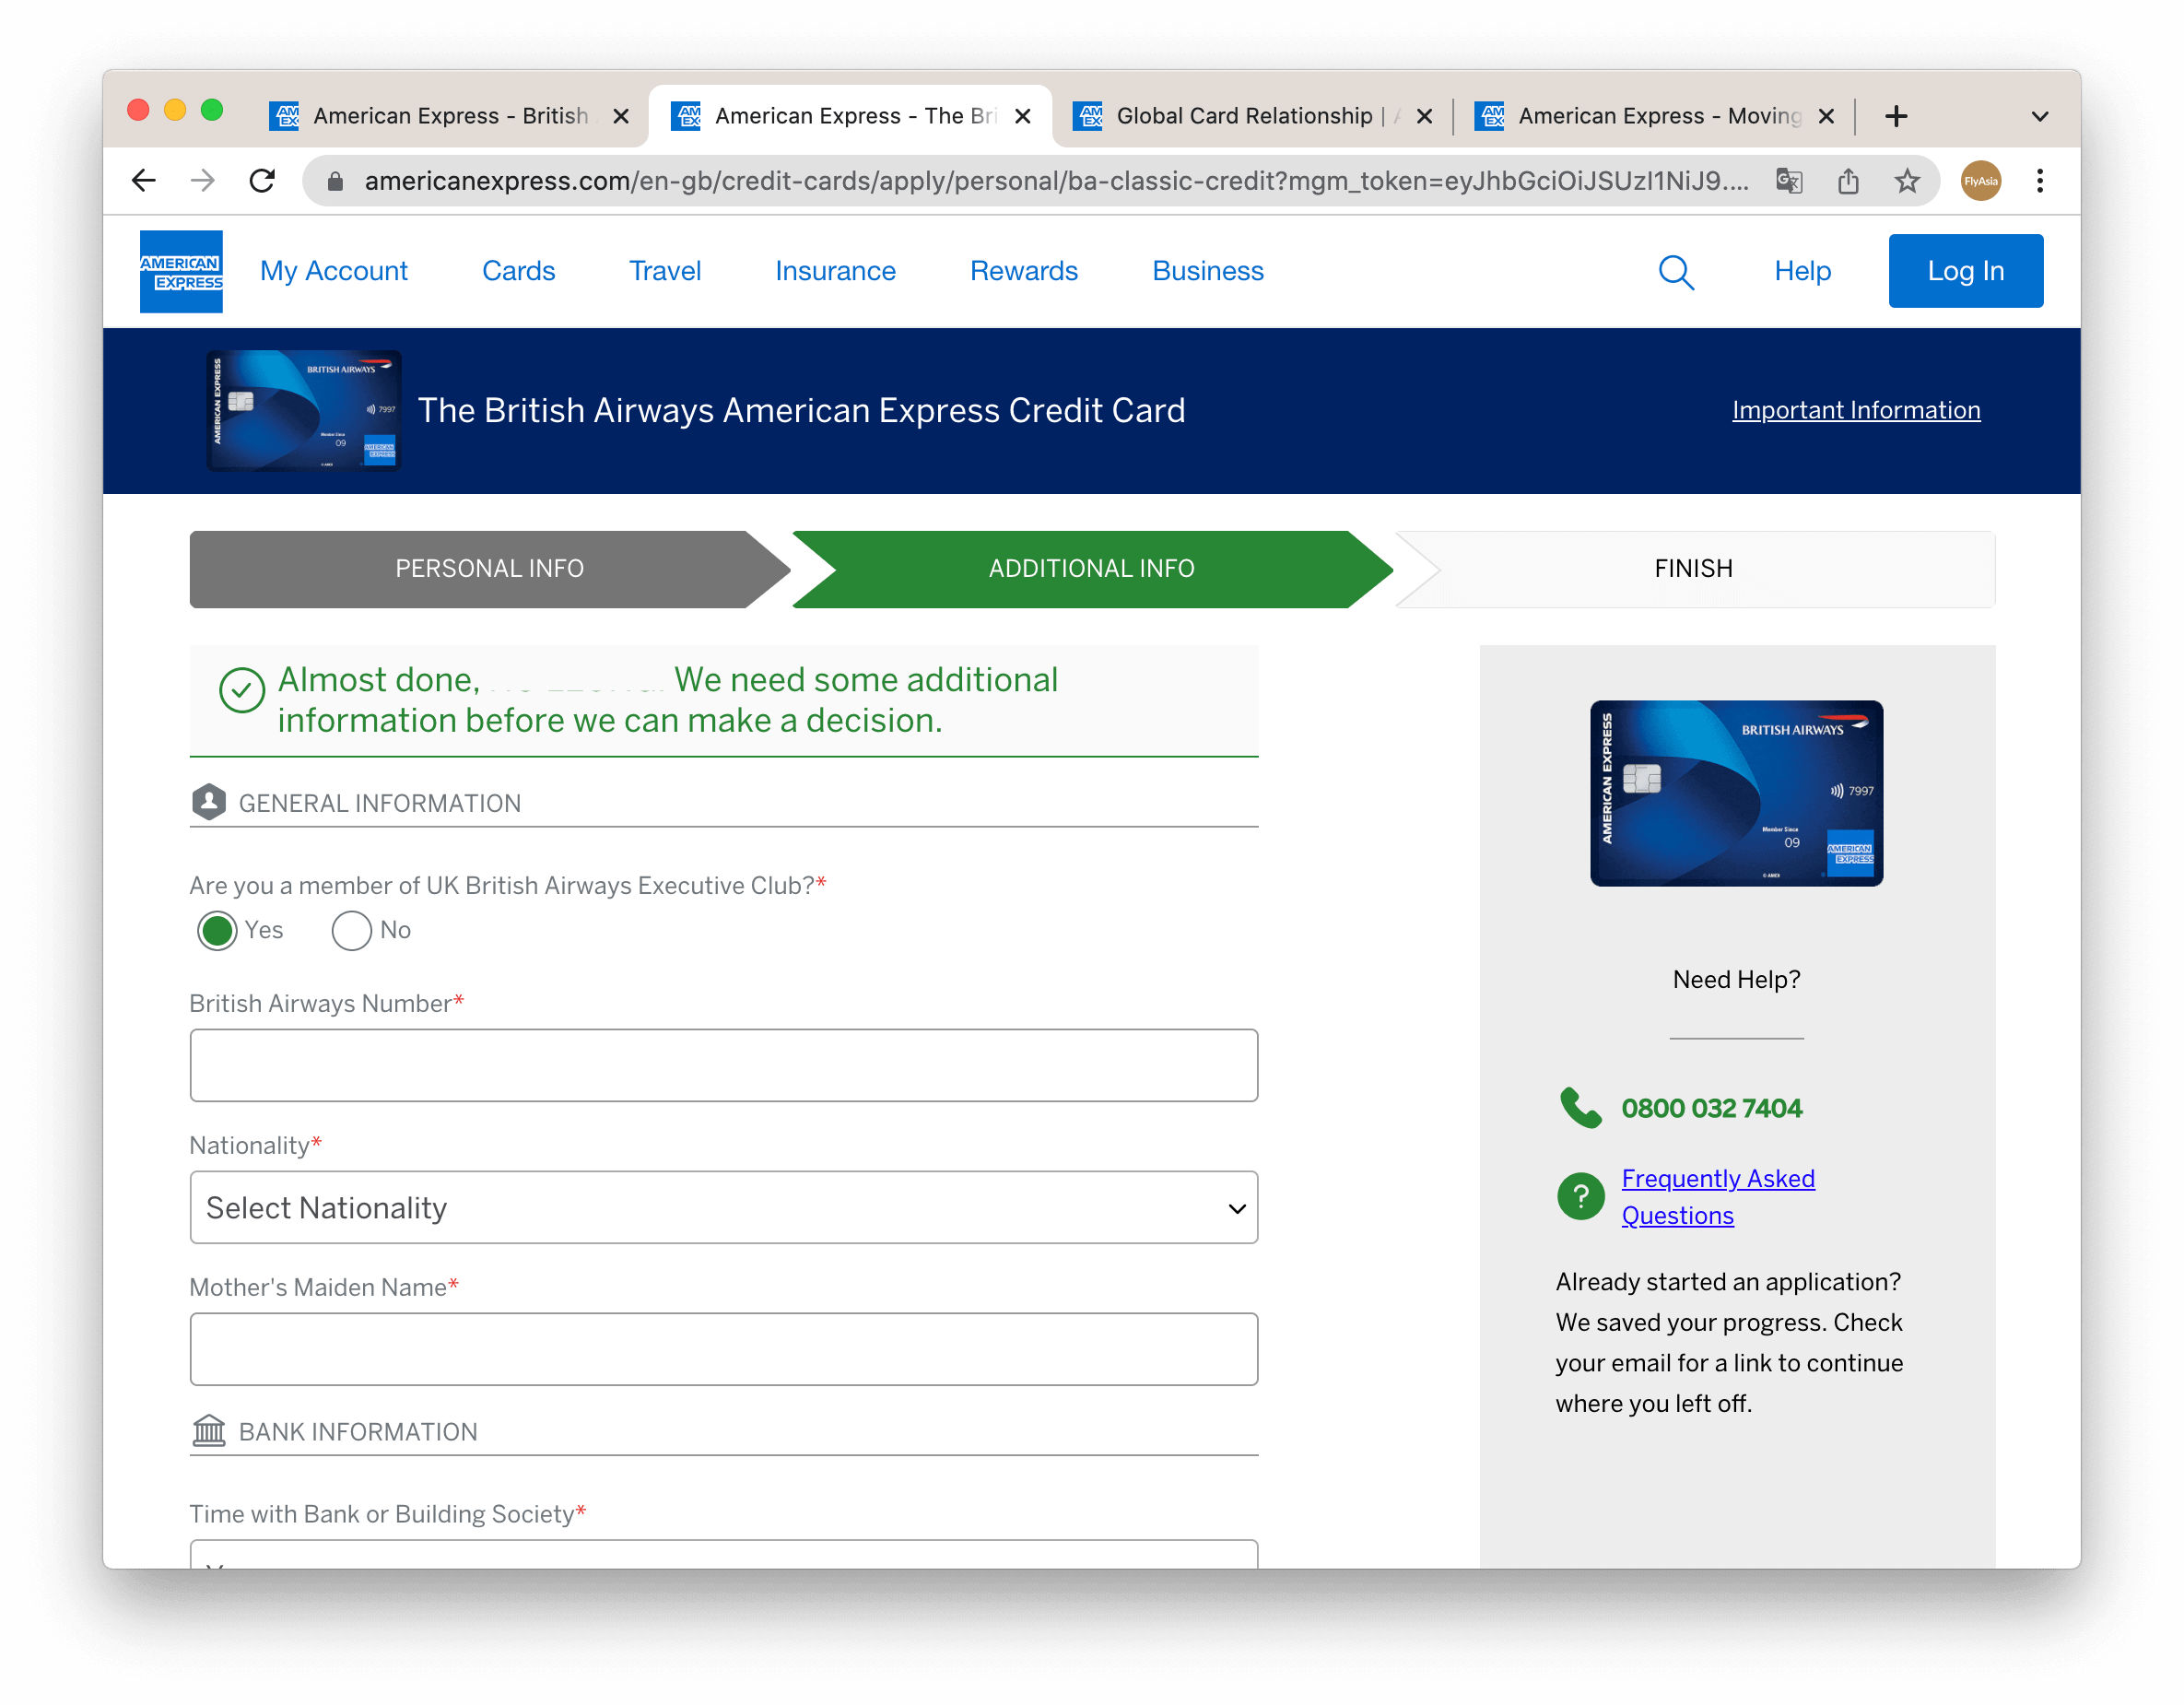Open the Select Nationality dropdown
The height and width of the screenshot is (1705, 2184).
pos(724,1208)
